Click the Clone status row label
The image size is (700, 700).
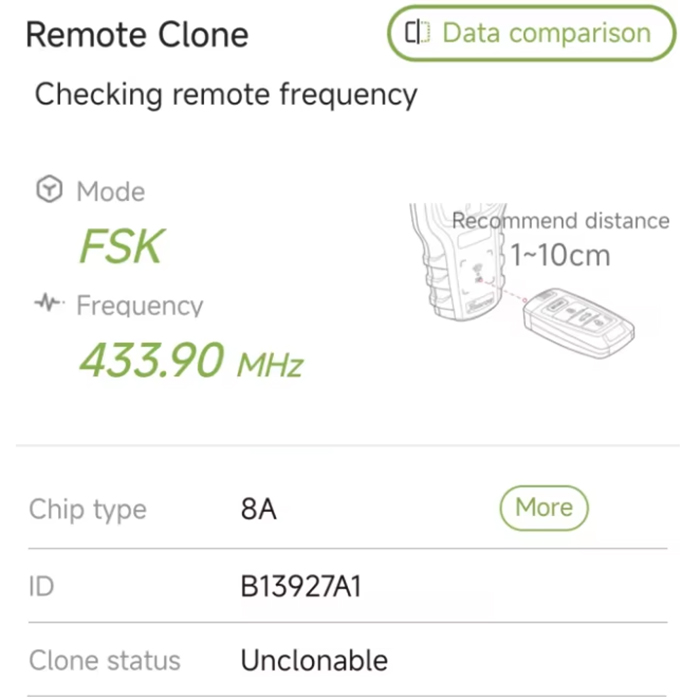point(105,660)
